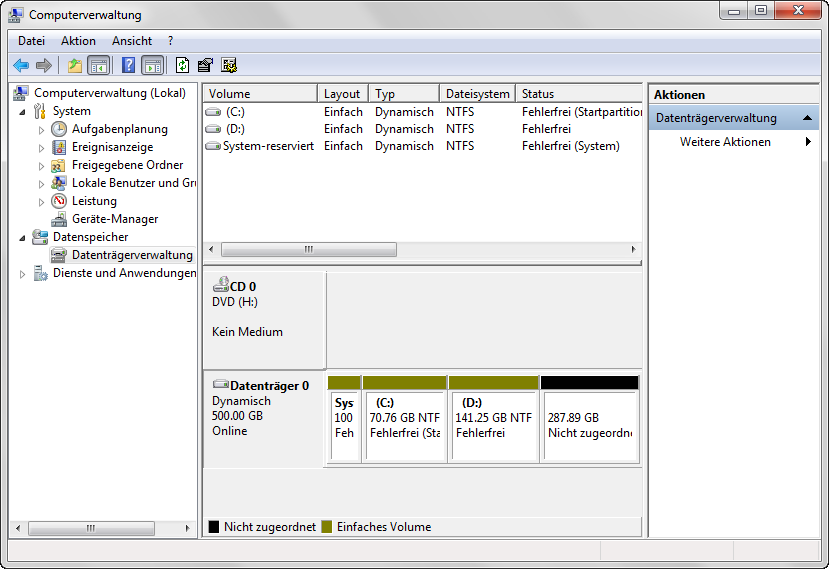Click the Computerverwaltung (Lokal) root icon
The height and width of the screenshot is (569, 829).
(21, 93)
